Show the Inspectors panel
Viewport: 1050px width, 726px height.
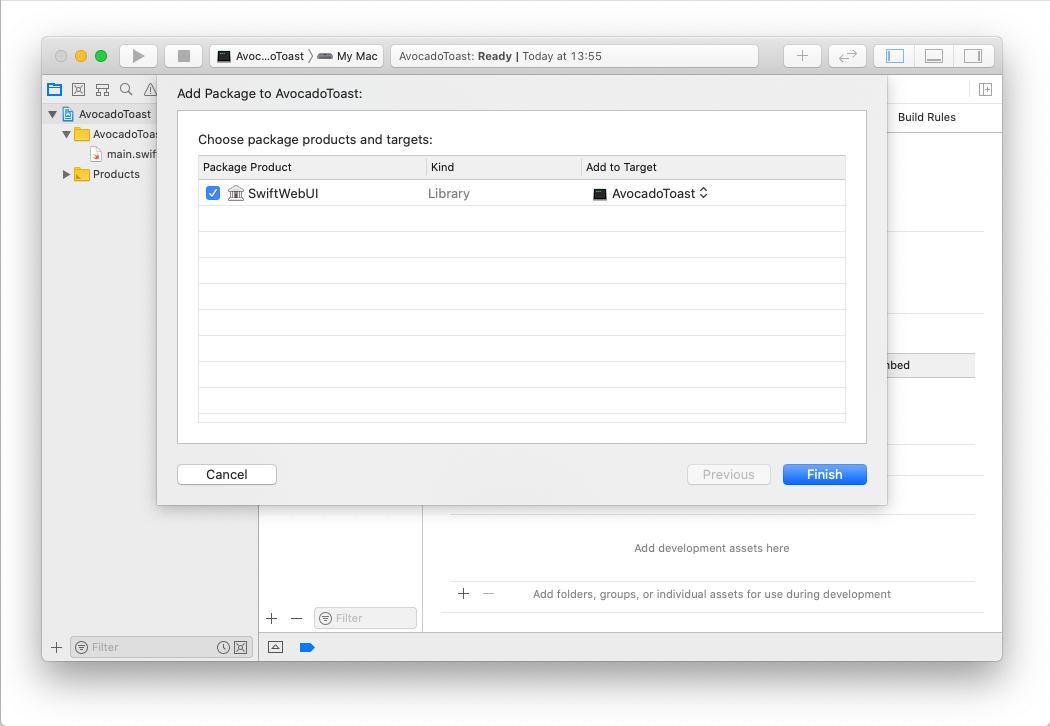pyautogui.click(x=973, y=56)
